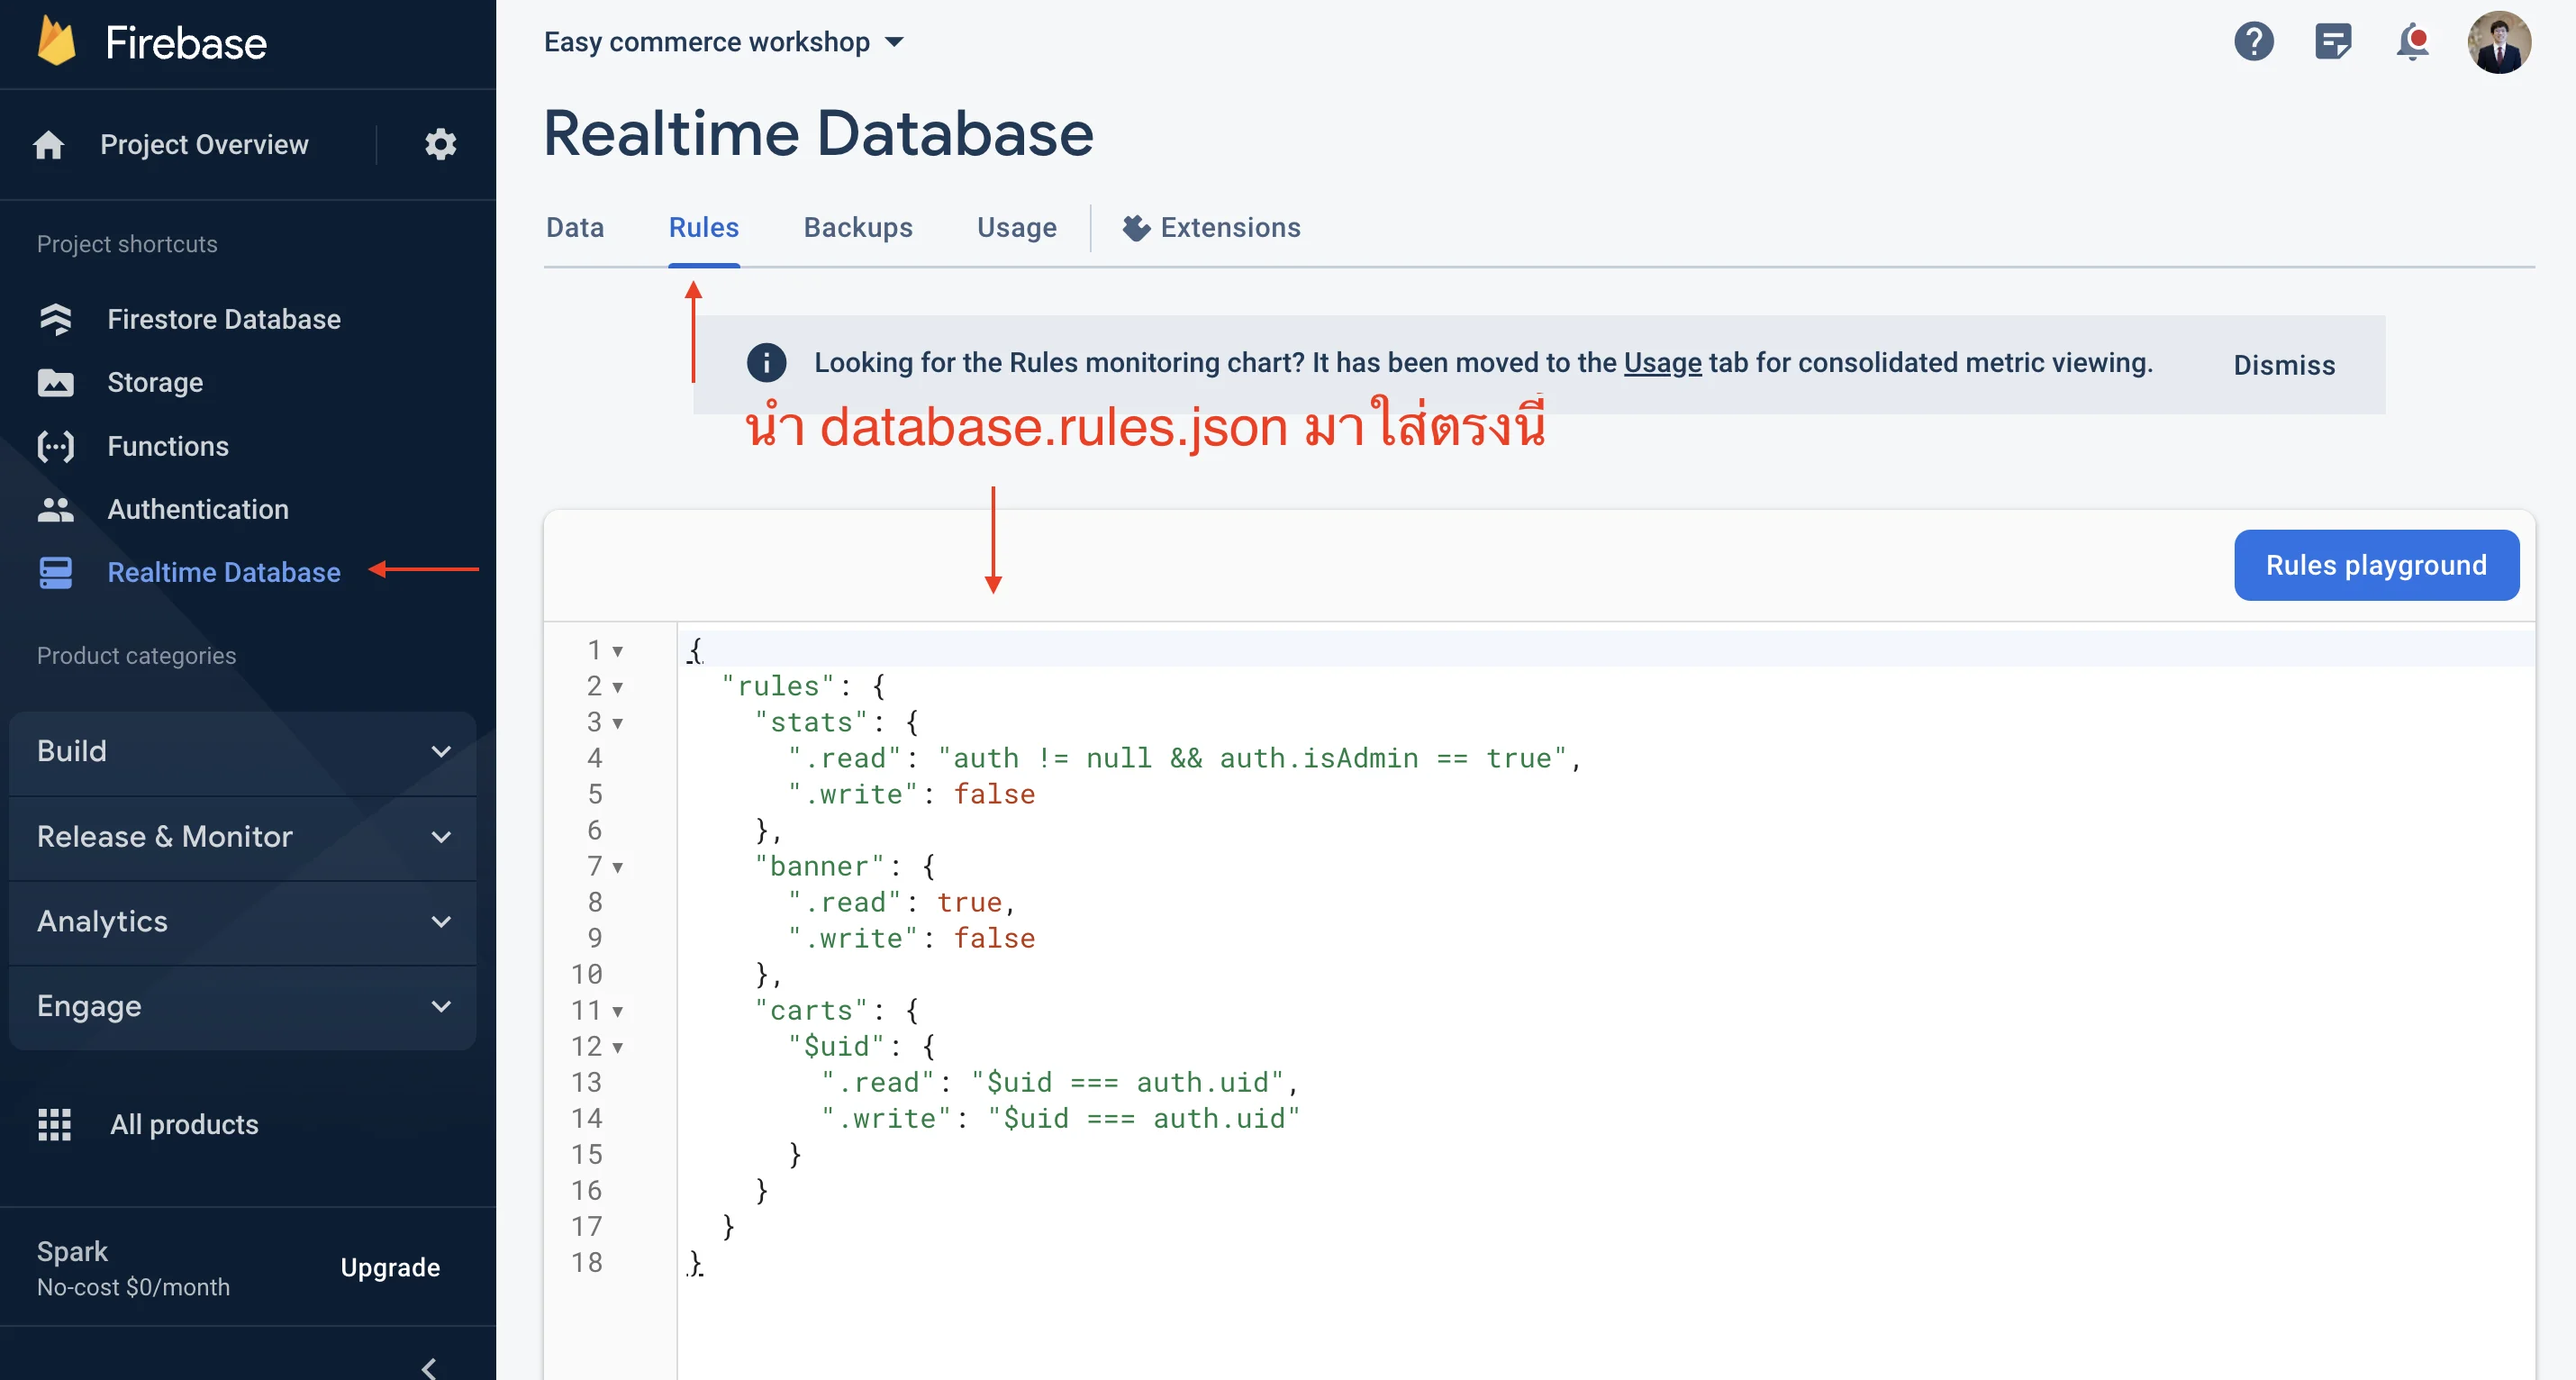Click line number 5 in the gutter
This screenshot has width=2576, height=1380.
[595, 794]
